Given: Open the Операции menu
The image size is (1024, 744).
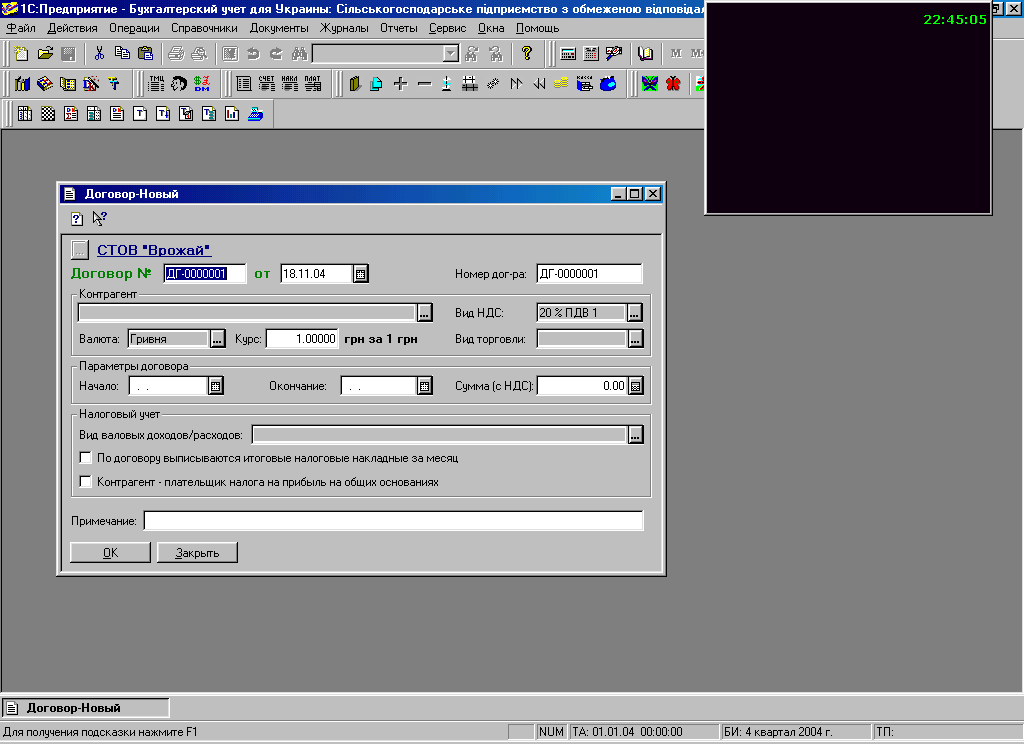Looking at the screenshot, I should pyautogui.click(x=135, y=28).
